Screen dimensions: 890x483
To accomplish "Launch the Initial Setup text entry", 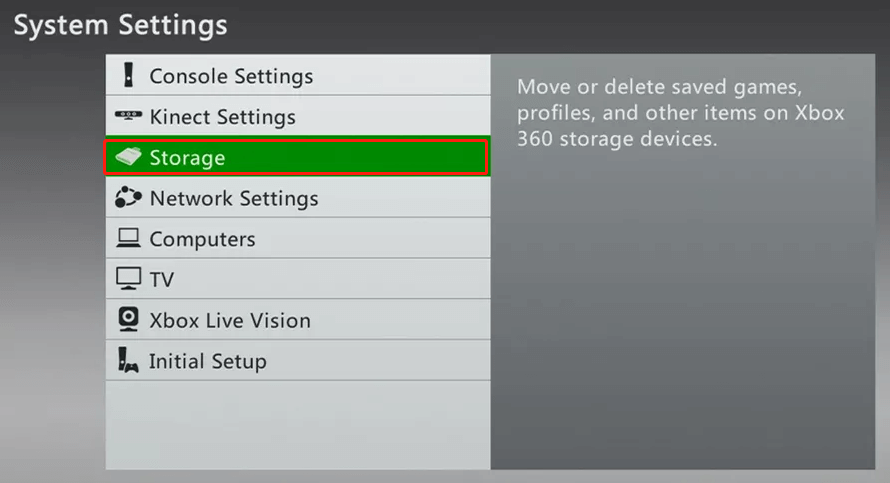I will 208,362.
